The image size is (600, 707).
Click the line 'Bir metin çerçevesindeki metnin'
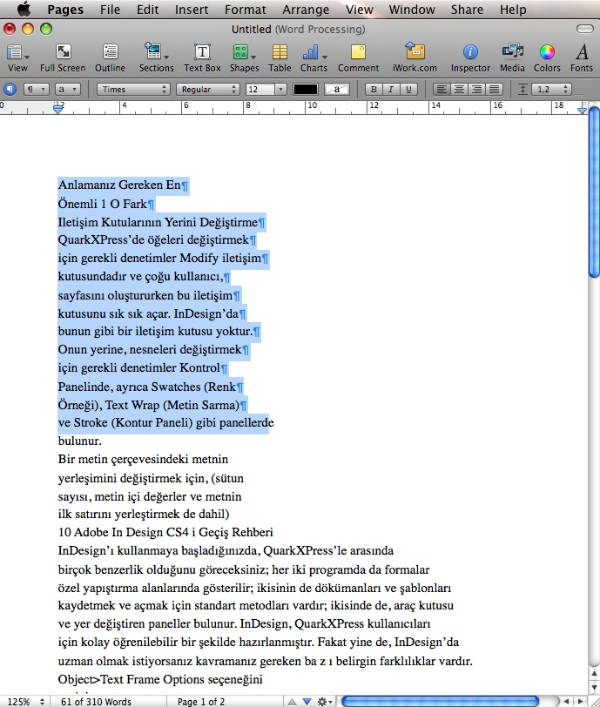(x=143, y=459)
